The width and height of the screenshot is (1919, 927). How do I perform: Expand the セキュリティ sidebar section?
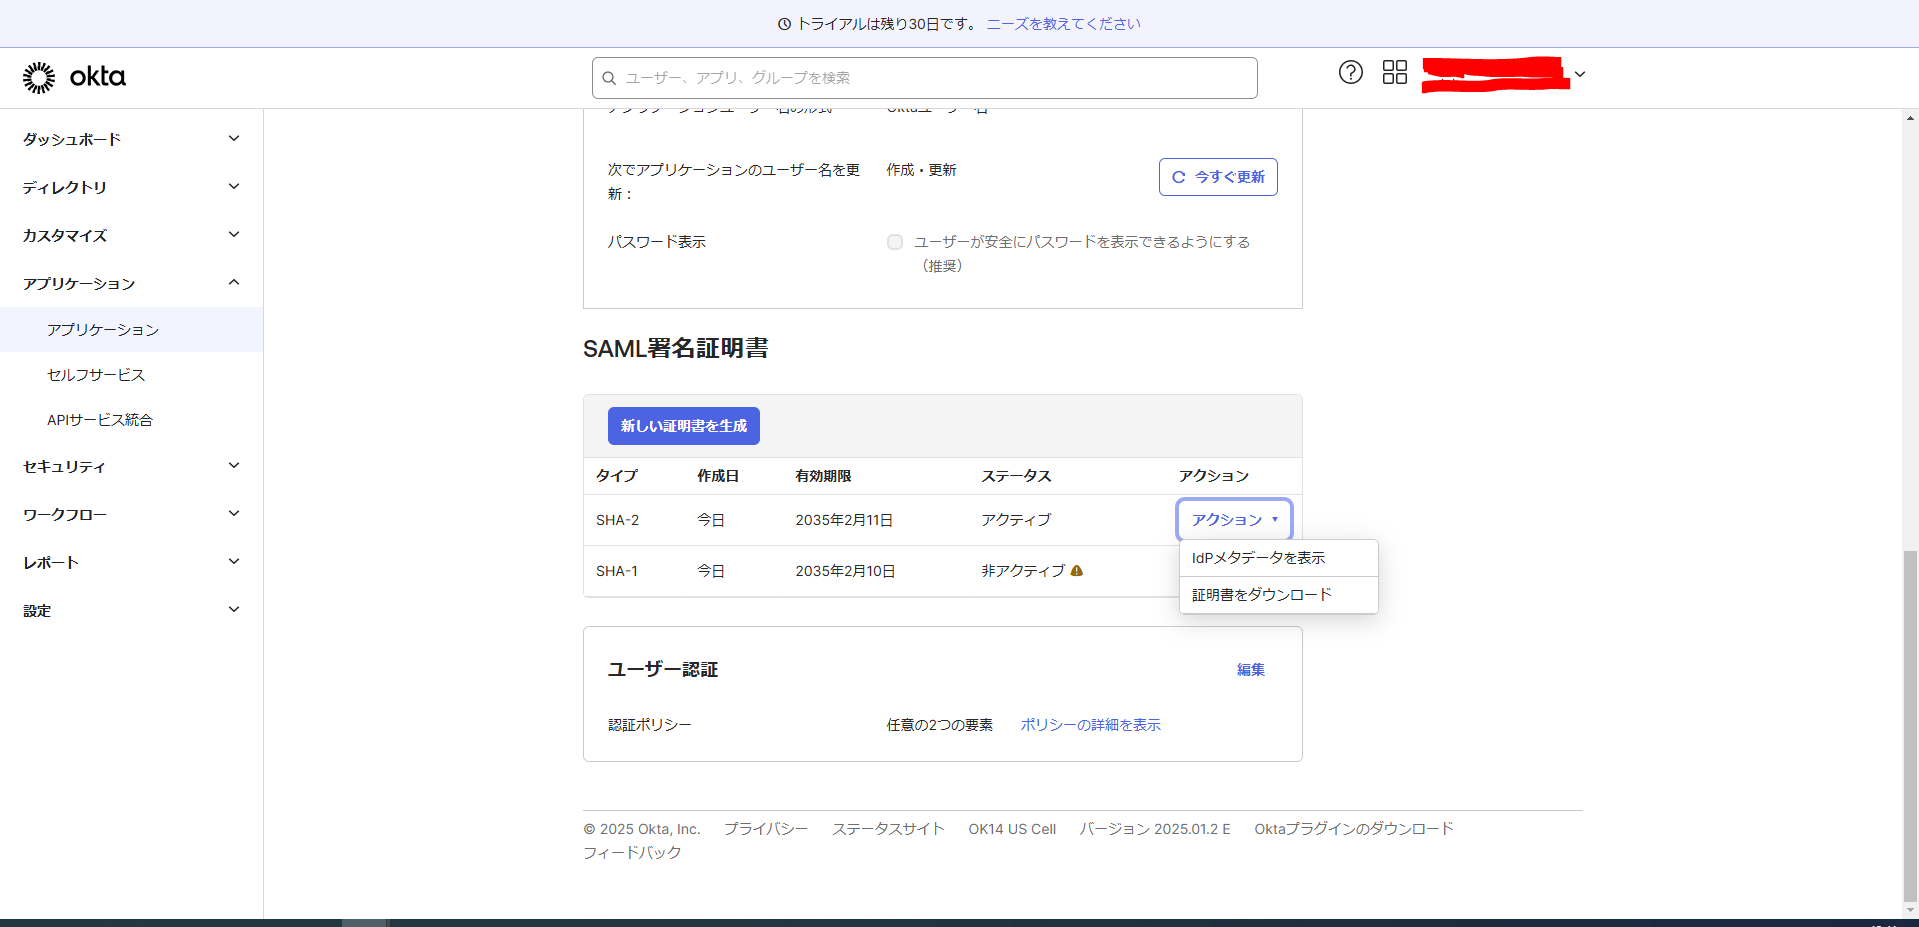(x=131, y=466)
